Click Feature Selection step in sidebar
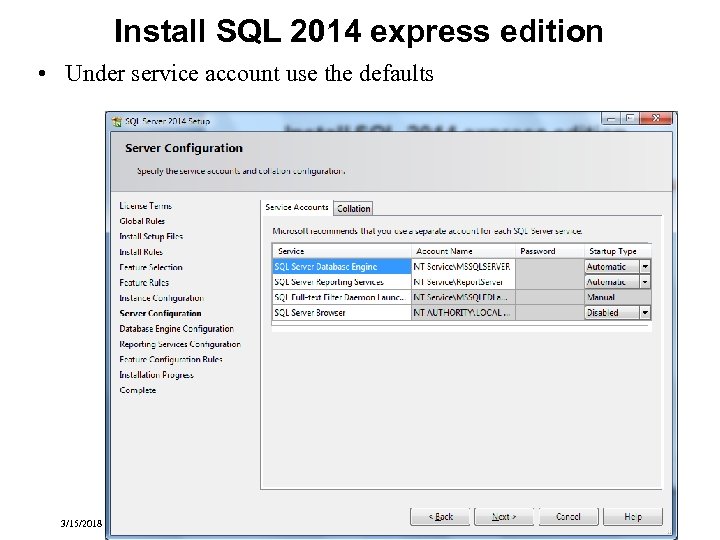This screenshot has width=720, height=540. click(x=151, y=267)
